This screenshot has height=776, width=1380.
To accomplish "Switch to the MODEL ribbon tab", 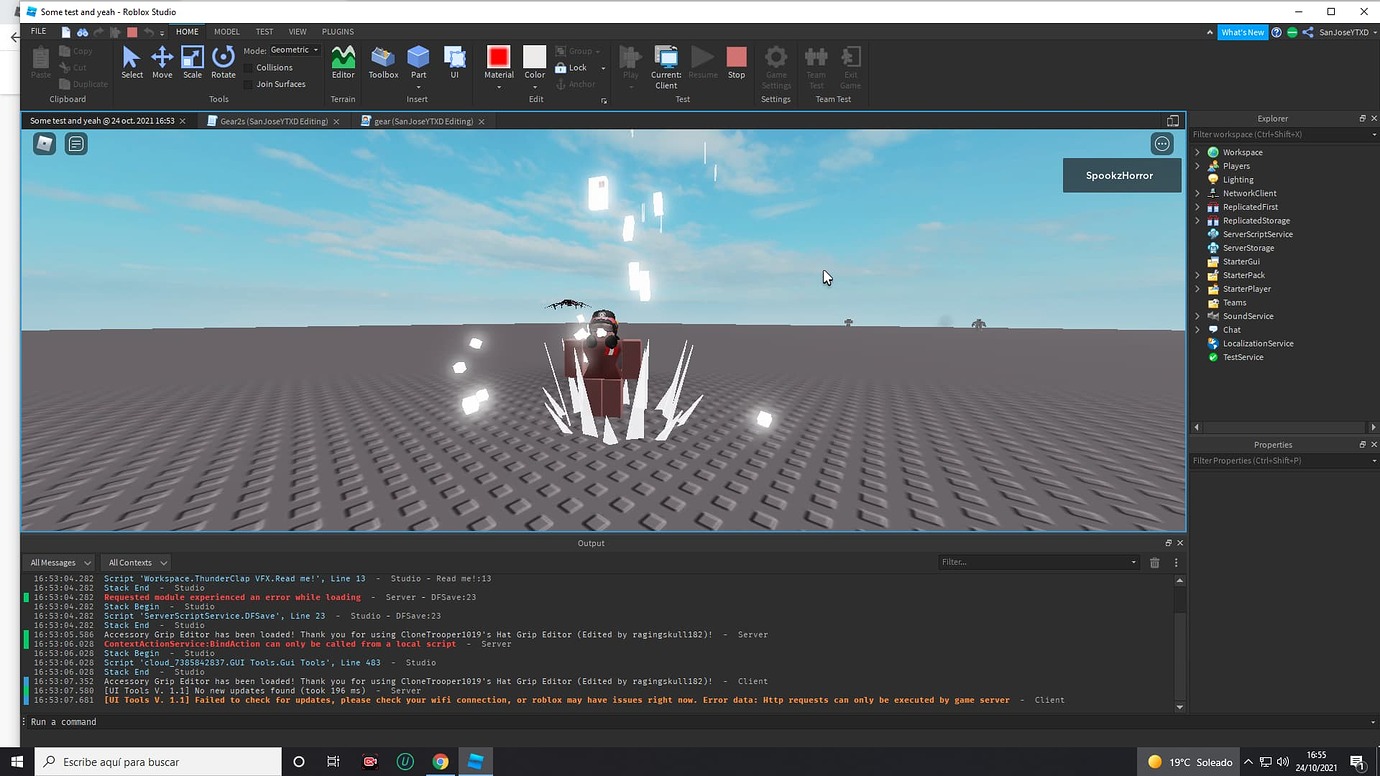I will [226, 31].
